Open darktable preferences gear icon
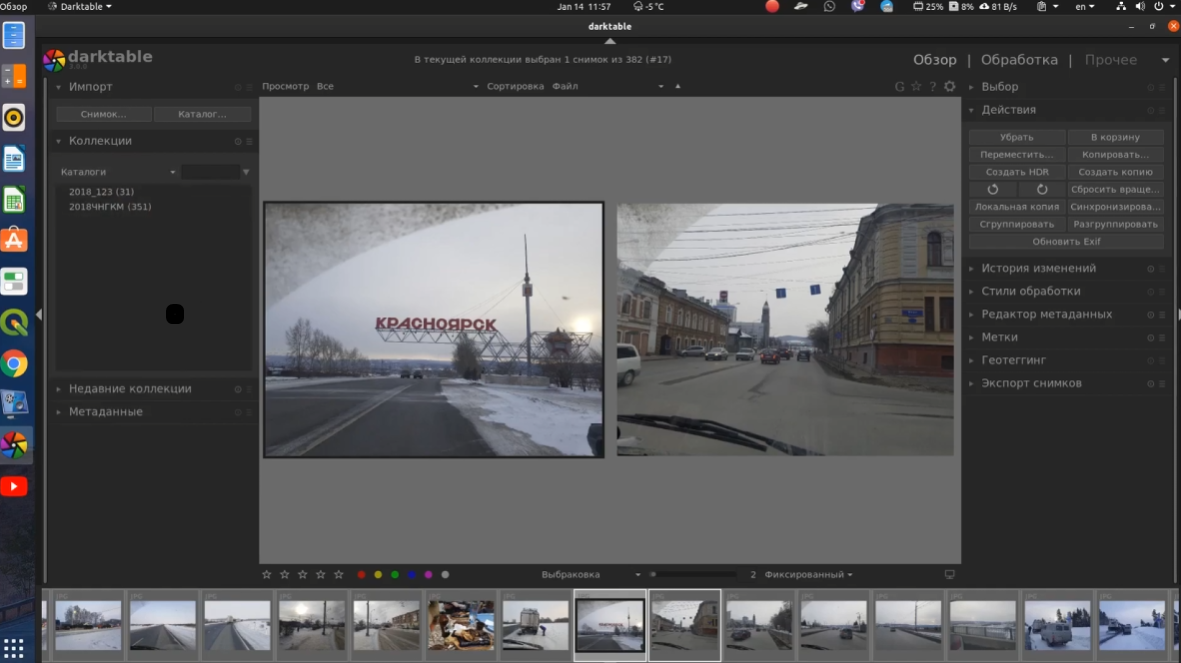Screen dimensions: 1181x663 [950, 87]
